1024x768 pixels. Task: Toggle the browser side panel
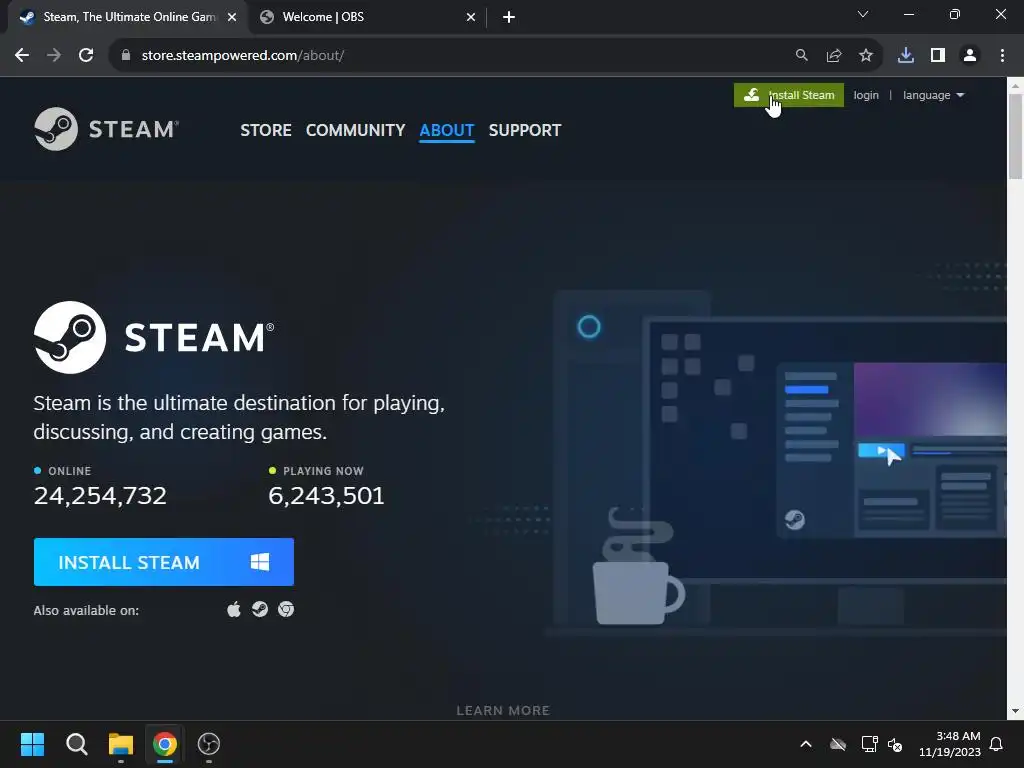click(938, 56)
